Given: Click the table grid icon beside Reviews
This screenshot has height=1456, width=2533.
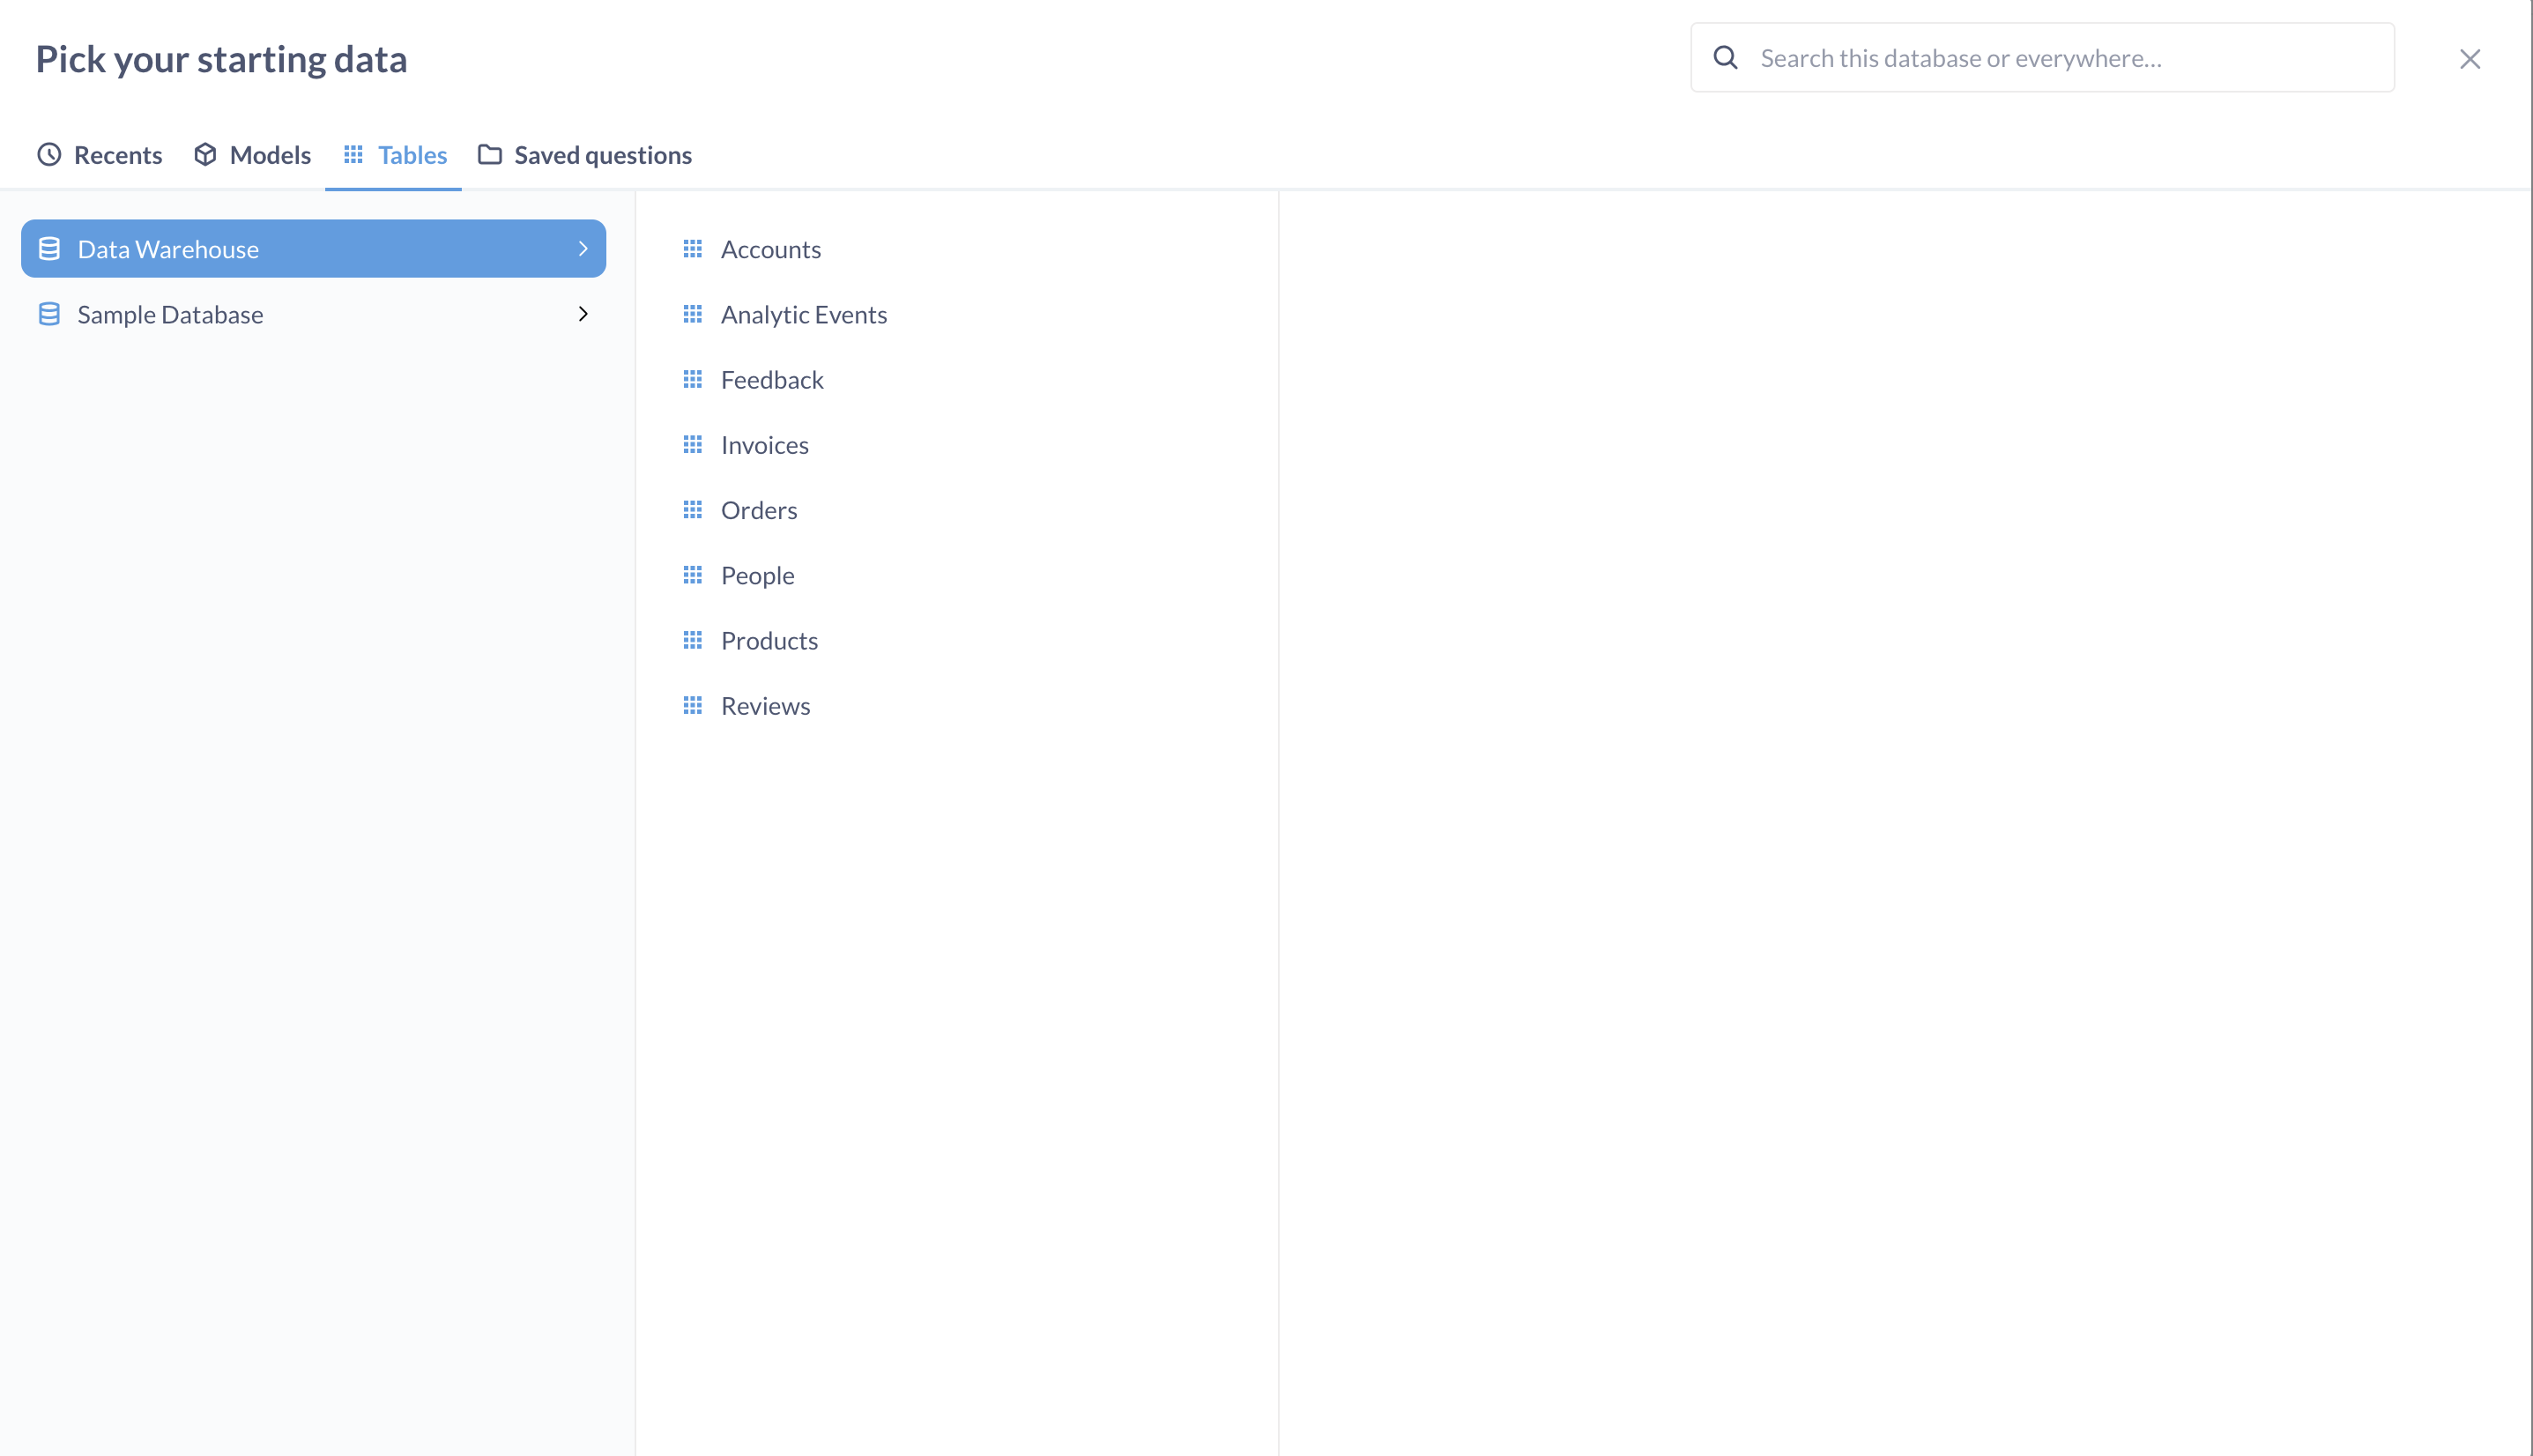Looking at the screenshot, I should pos(693,705).
